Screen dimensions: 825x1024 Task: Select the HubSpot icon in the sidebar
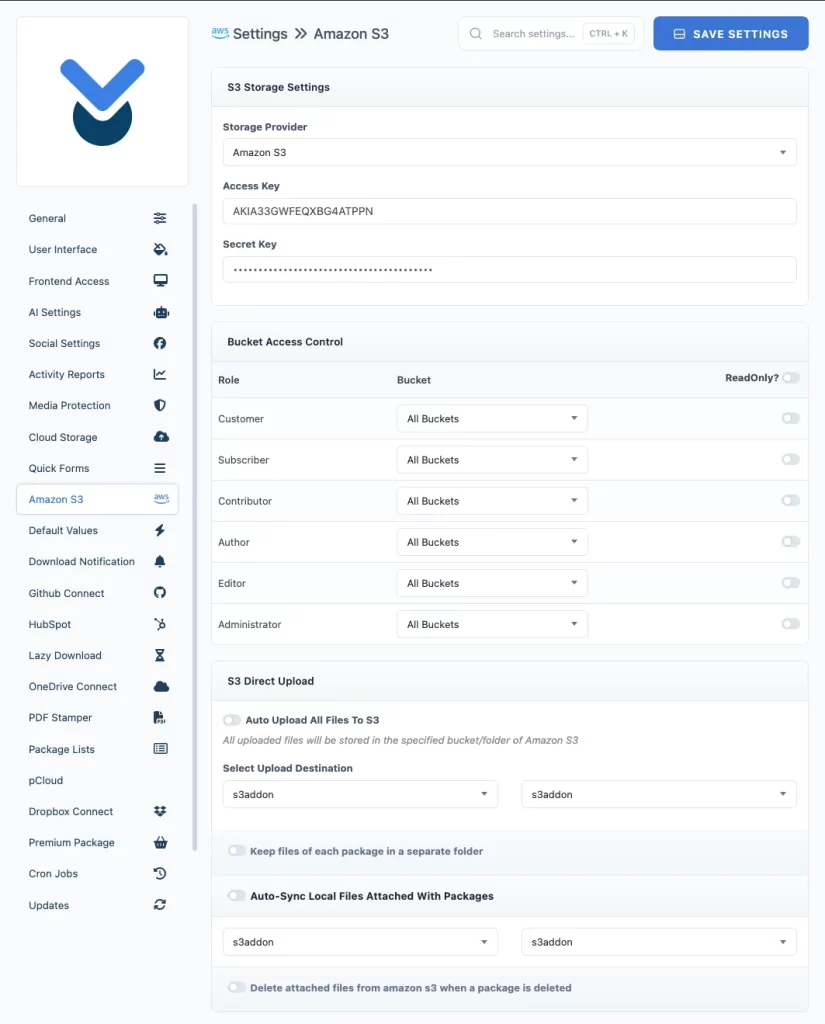[x=160, y=624]
